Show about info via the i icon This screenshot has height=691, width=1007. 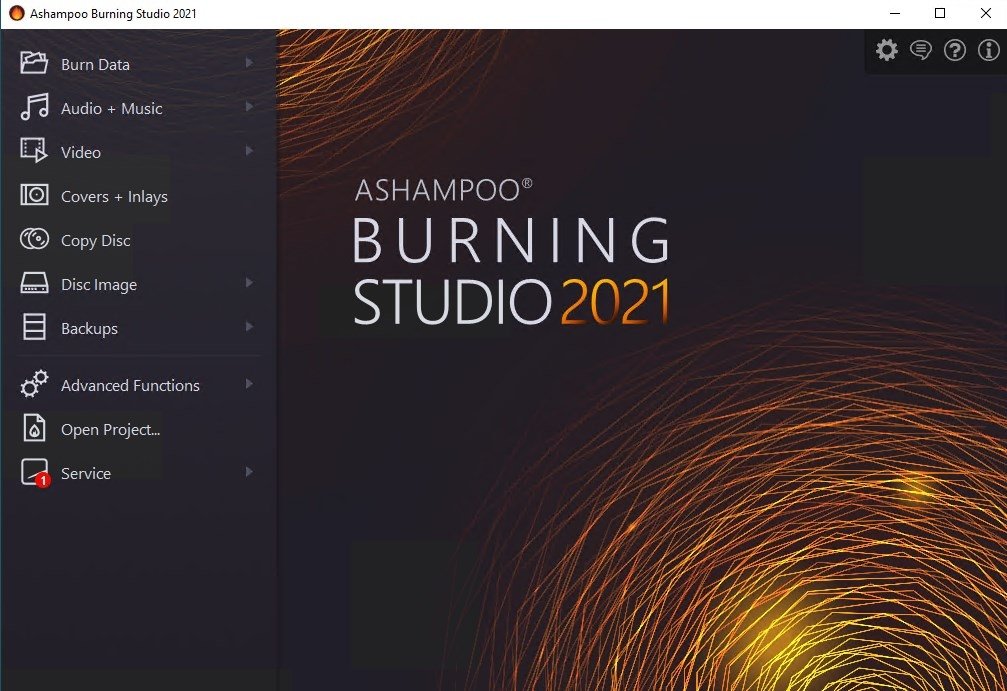(989, 50)
